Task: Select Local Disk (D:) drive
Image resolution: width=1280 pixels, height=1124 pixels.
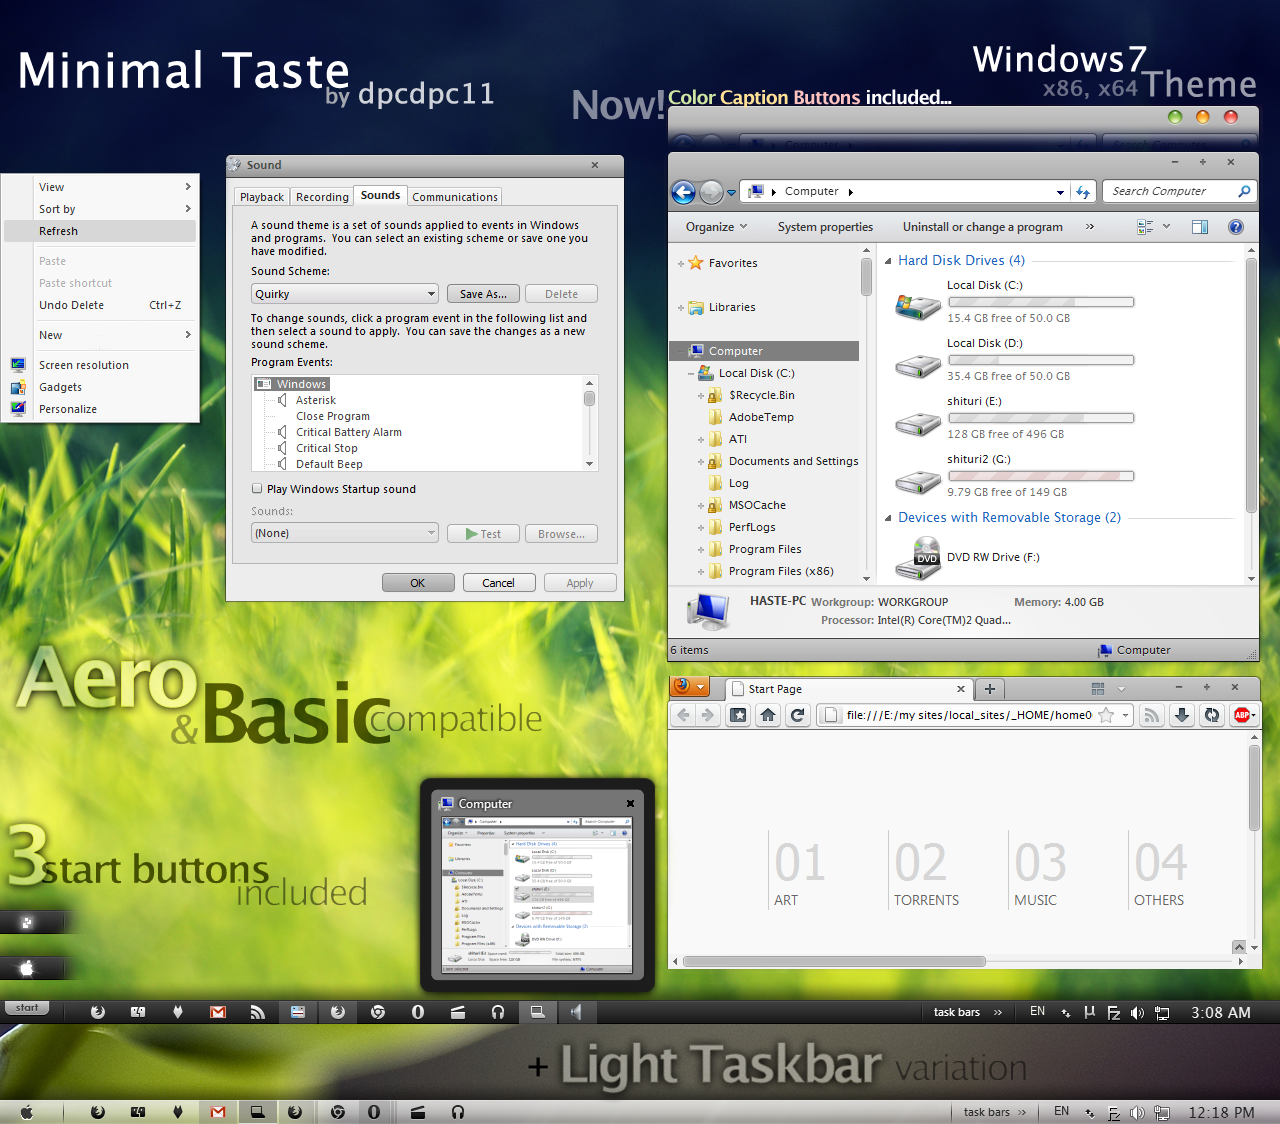Action: (1013, 360)
